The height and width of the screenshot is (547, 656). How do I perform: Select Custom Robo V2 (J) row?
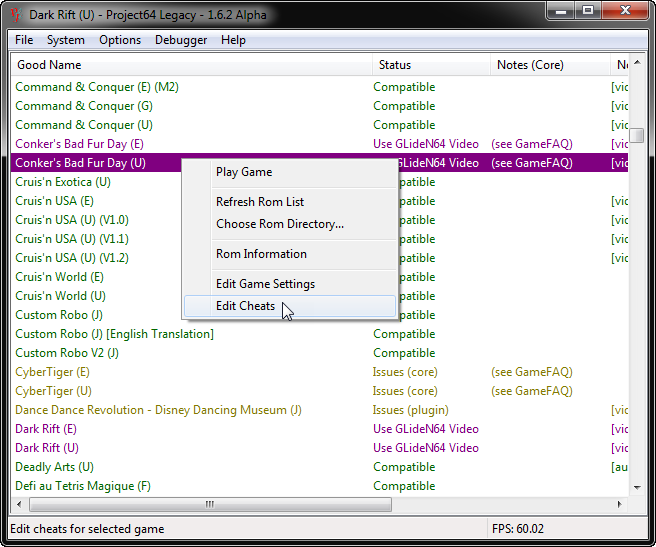320,353
